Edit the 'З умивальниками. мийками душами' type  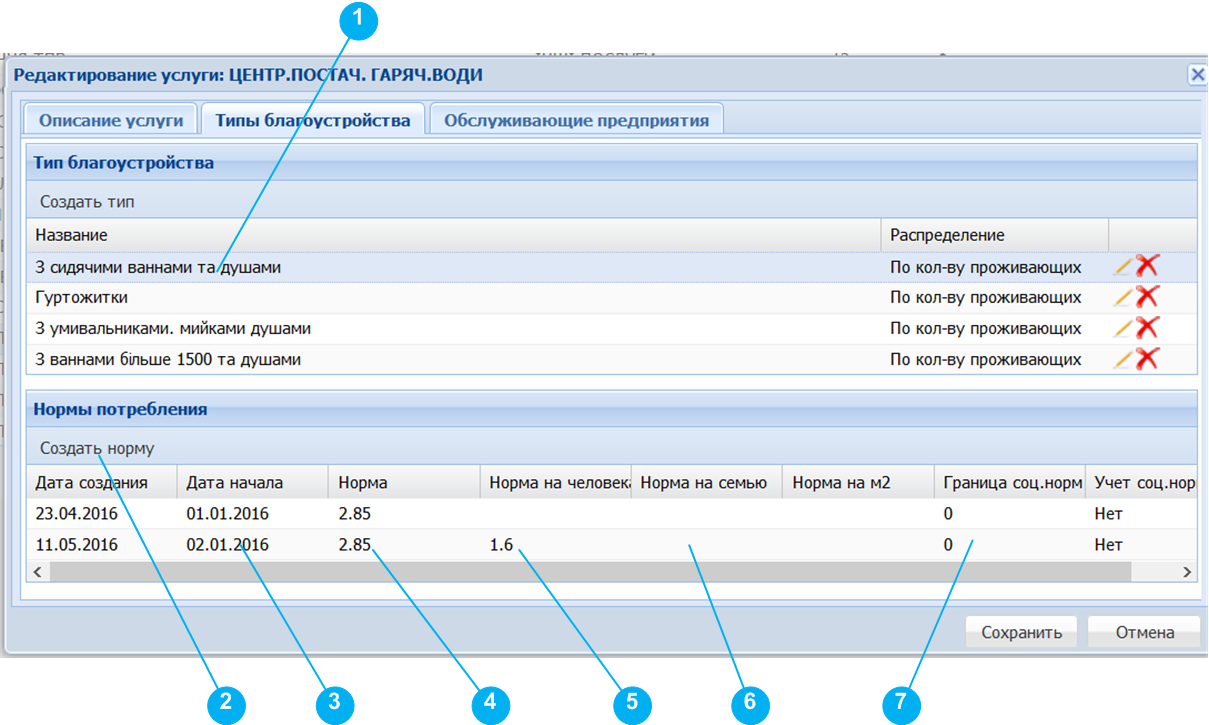tap(1124, 328)
